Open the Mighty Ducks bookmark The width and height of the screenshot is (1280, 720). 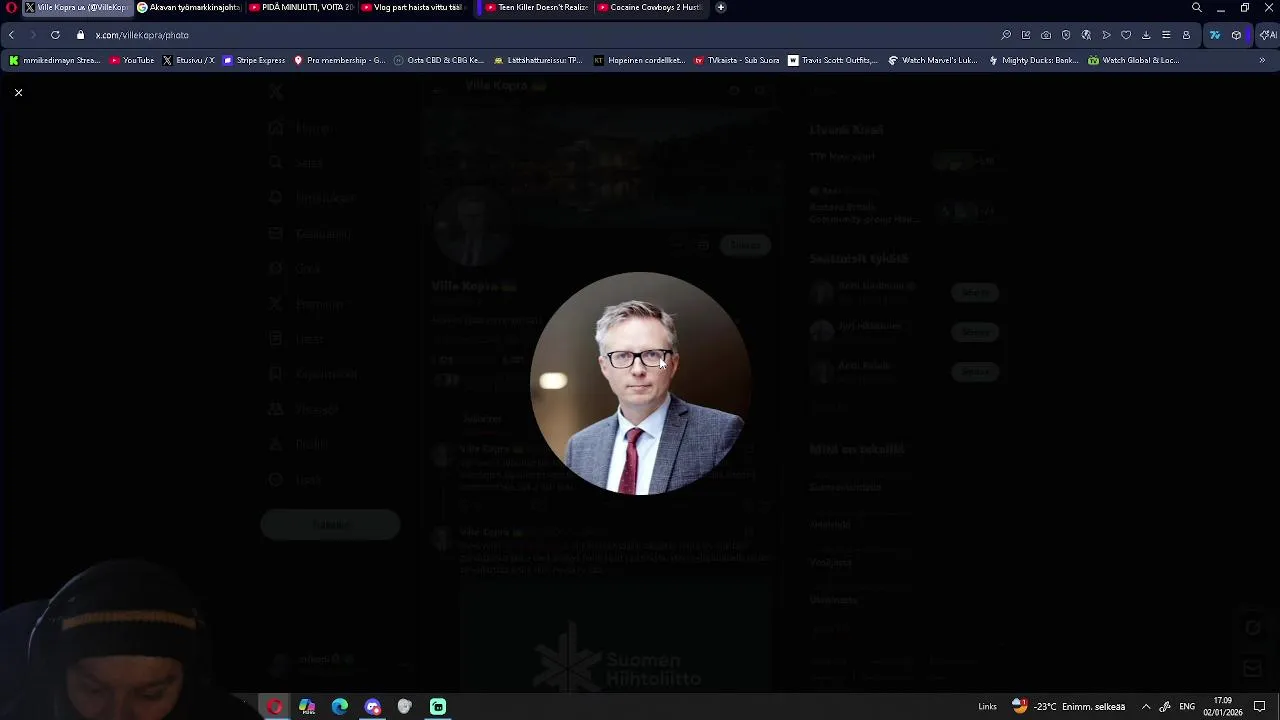click(x=1033, y=60)
